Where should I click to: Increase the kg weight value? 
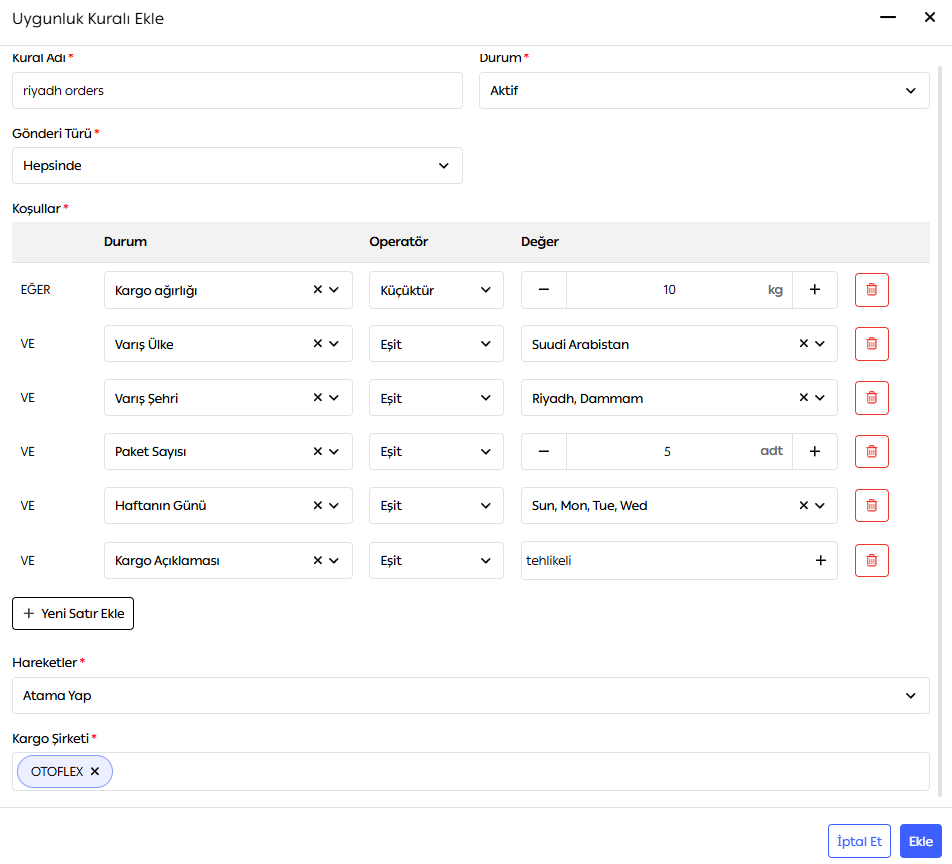[x=815, y=290]
